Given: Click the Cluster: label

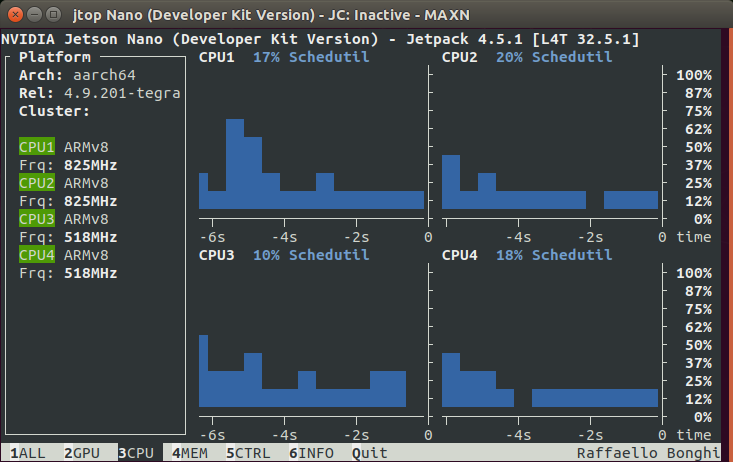Looking at the screenshot, I should pyautogui.click(x=54, y=111).
